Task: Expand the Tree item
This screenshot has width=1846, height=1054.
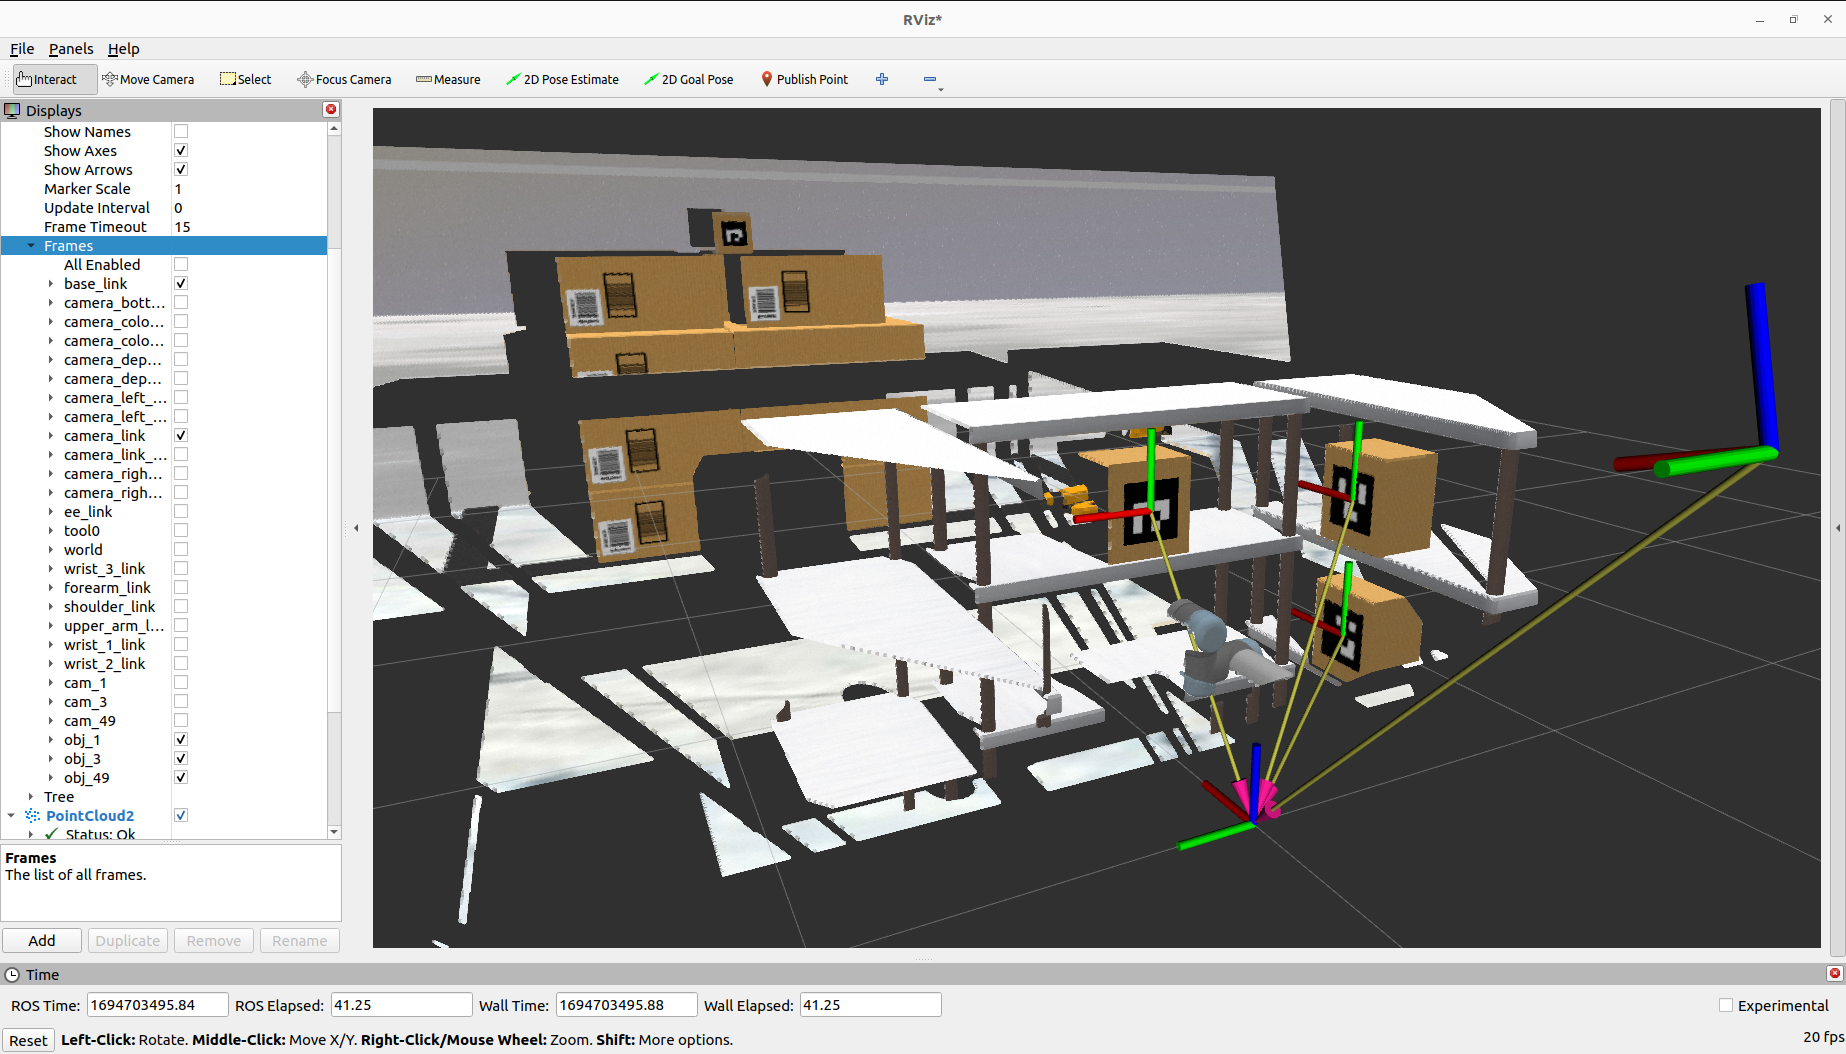Action: [x=31, y=797]
